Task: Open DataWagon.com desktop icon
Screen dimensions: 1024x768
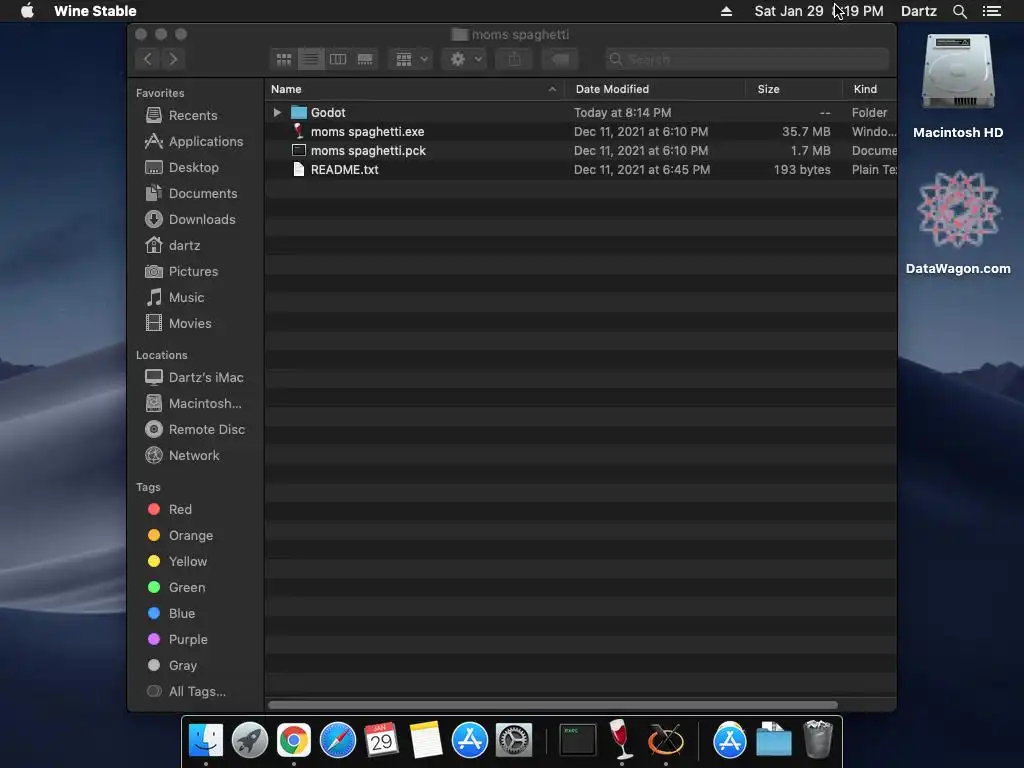Action: tap(958, 222)
